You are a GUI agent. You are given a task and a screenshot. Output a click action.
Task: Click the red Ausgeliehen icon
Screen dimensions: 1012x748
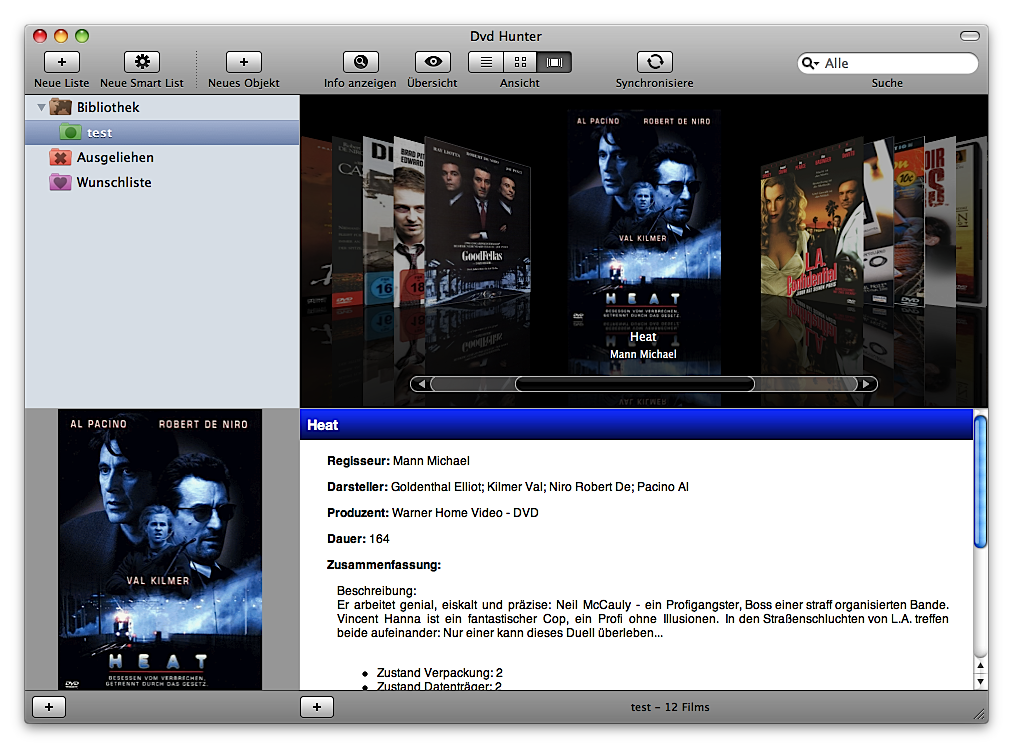pos(61,157)
